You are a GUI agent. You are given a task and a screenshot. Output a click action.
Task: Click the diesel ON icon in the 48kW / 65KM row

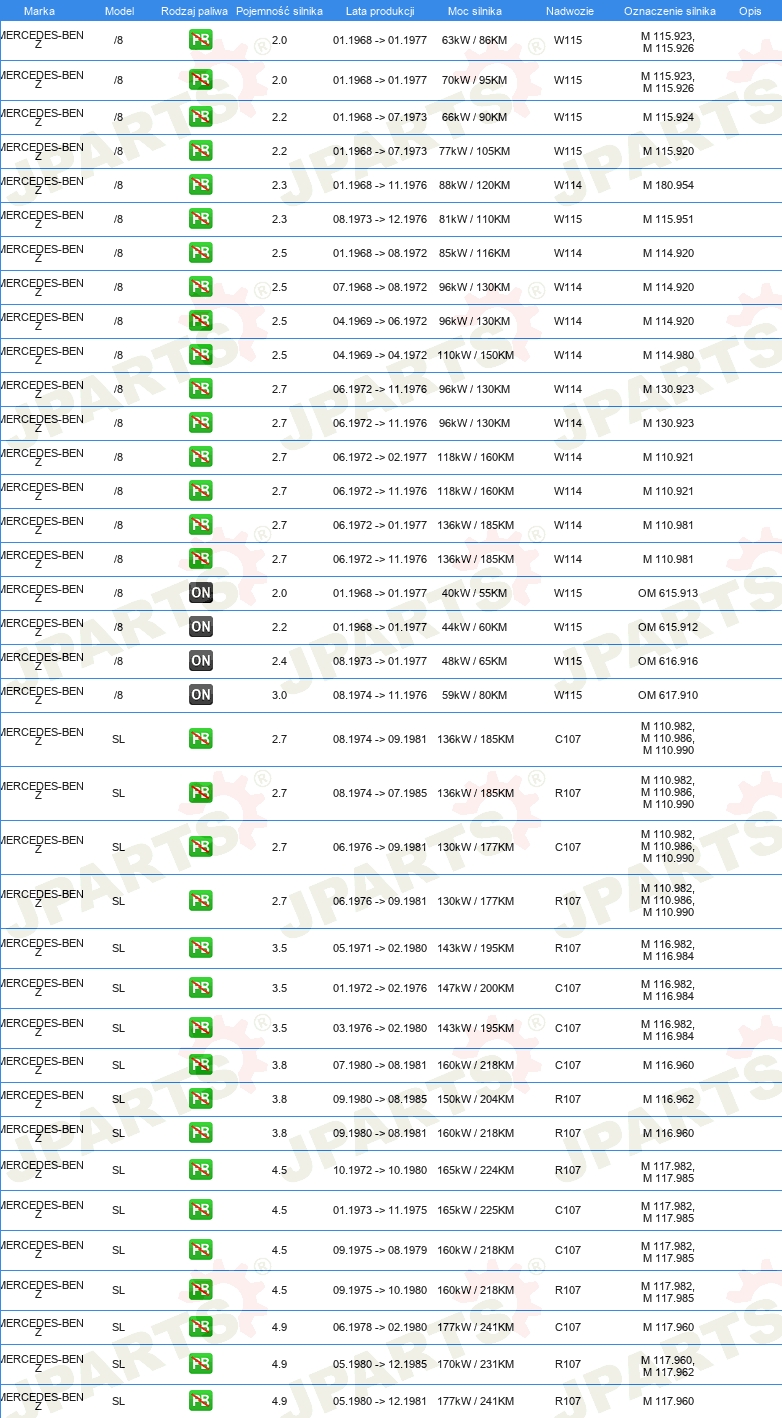click(x=201, y=662)
